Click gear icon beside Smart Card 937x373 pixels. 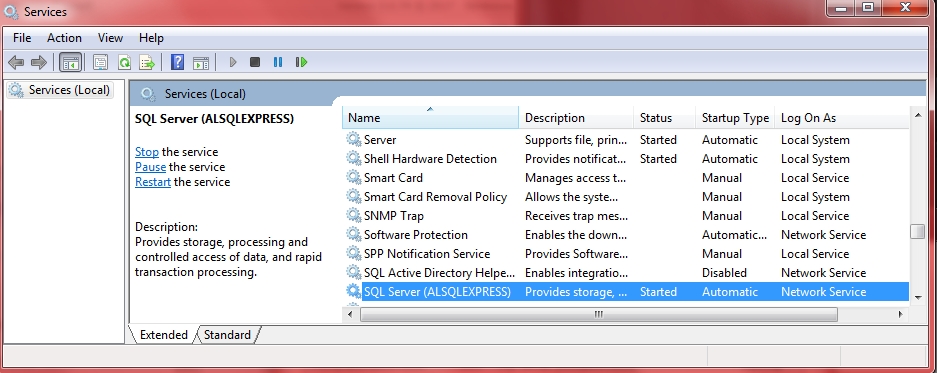pos(354,178)
